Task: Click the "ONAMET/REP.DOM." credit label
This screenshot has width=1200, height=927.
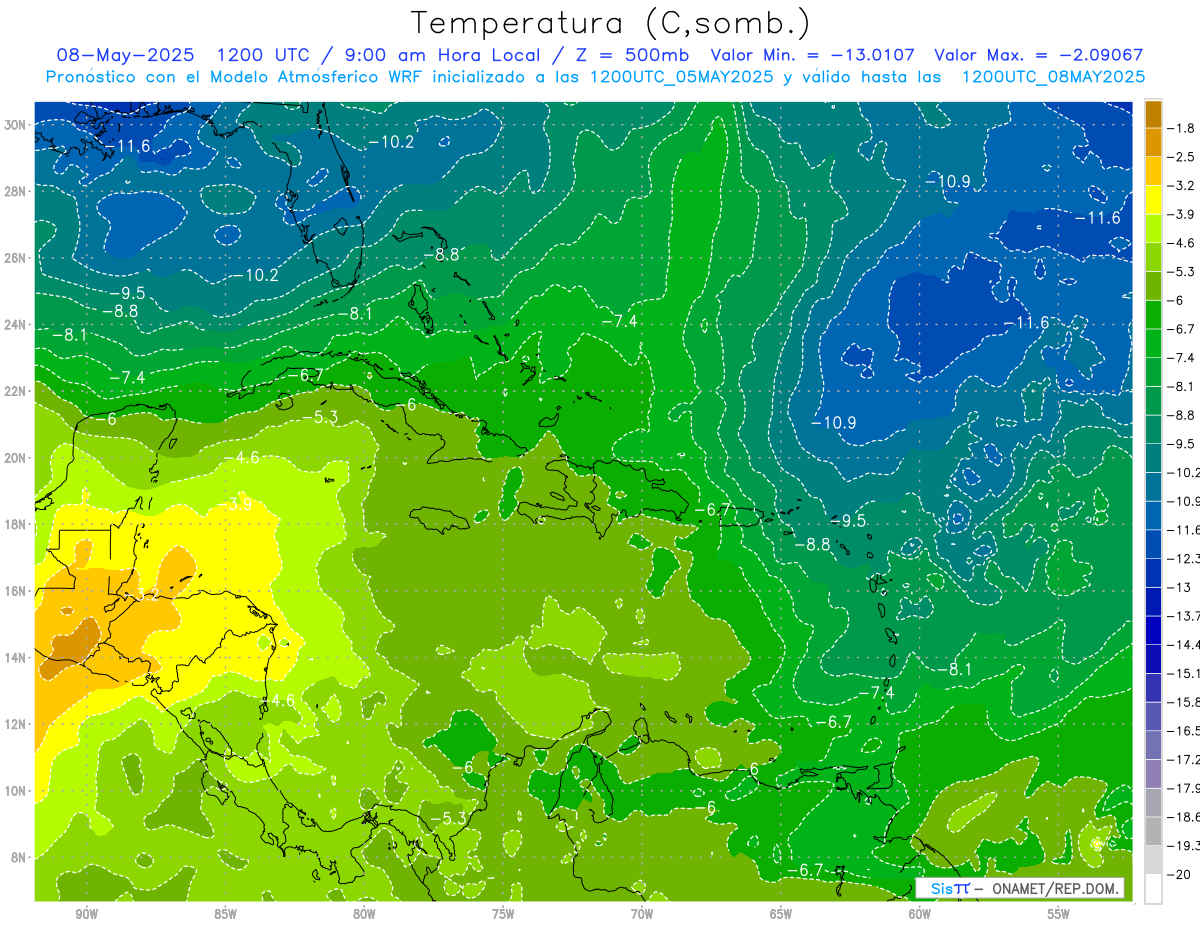Action: click(1054, 888)
